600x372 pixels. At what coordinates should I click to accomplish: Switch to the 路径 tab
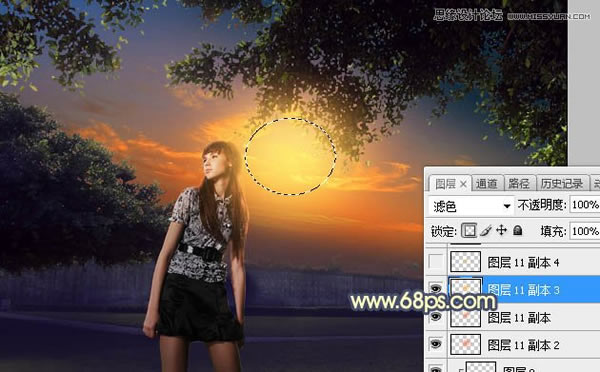[519, 184]
